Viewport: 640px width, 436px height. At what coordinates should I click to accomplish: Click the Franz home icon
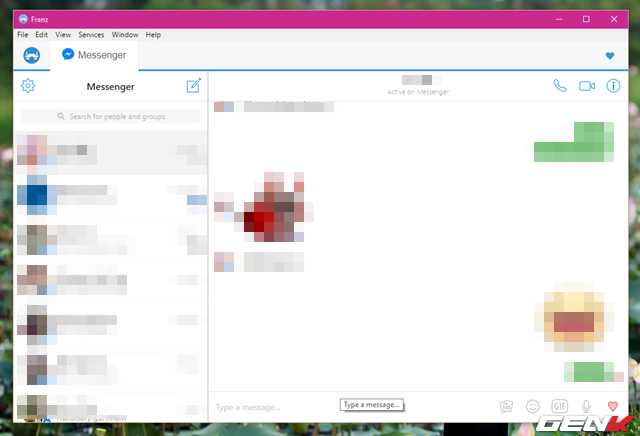click(32, 55)
